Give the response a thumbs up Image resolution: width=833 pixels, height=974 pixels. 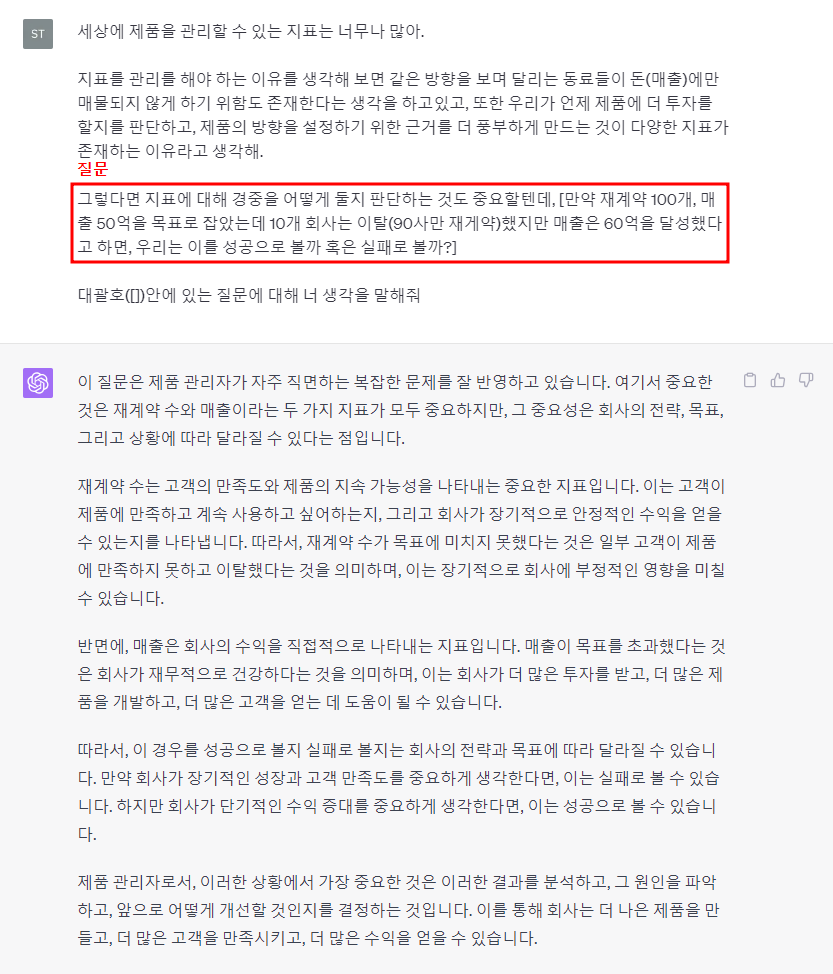pyautogui.click(x=778, y=380)
